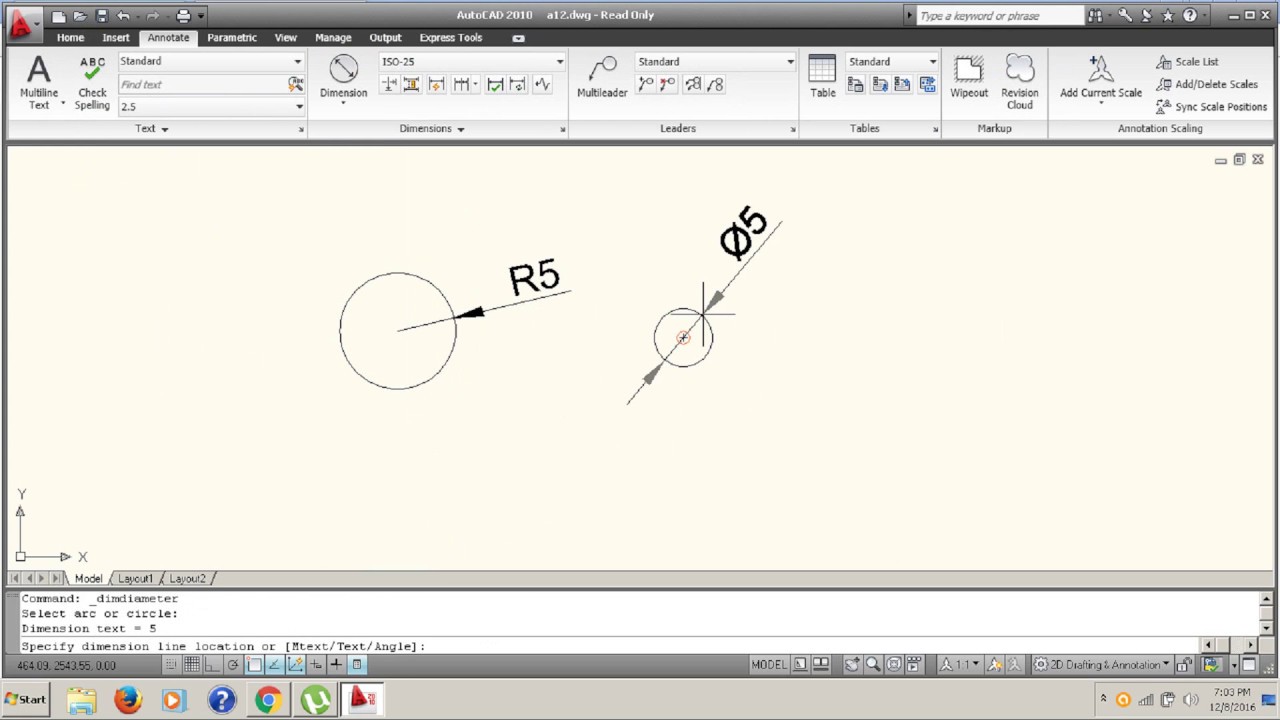Open Firefox from the taskbar
The image size is (1280, 720).
127,700
